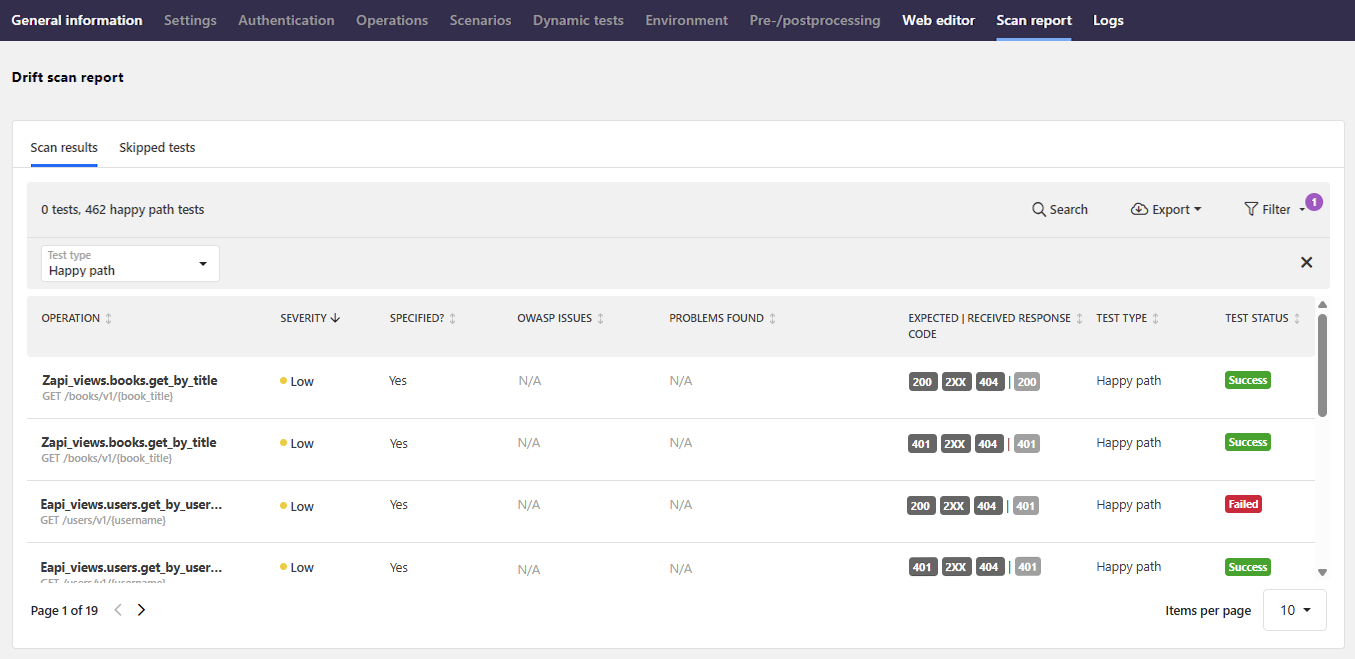Screen dimensions: 1355x659
Task: Click the 200 received code in first row
Action: point(1027,382)
